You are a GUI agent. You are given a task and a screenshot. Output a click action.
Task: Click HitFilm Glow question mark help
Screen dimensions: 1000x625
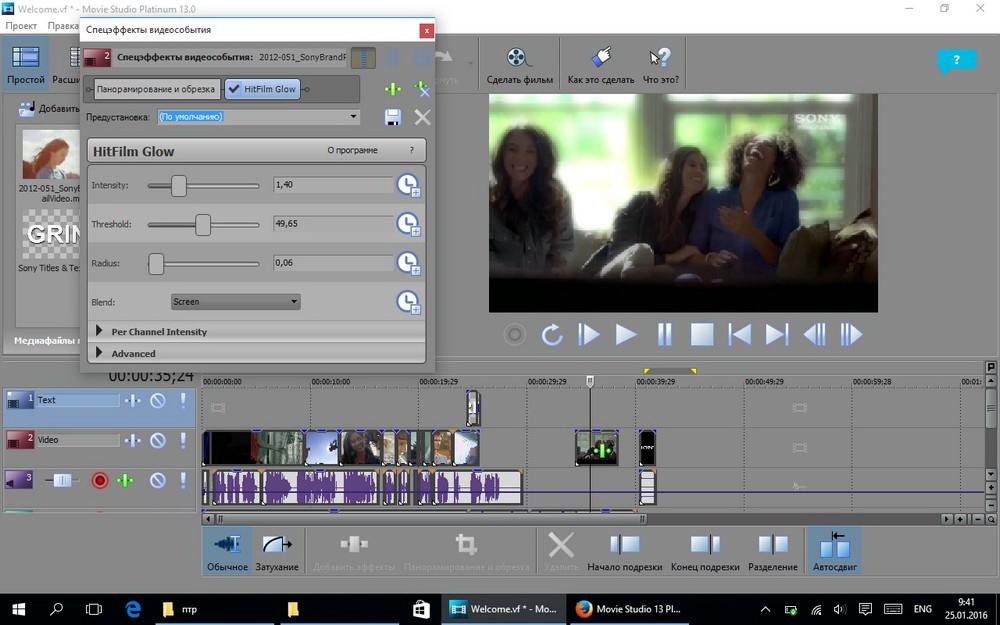pyautogui.click(x=411, y=151)
